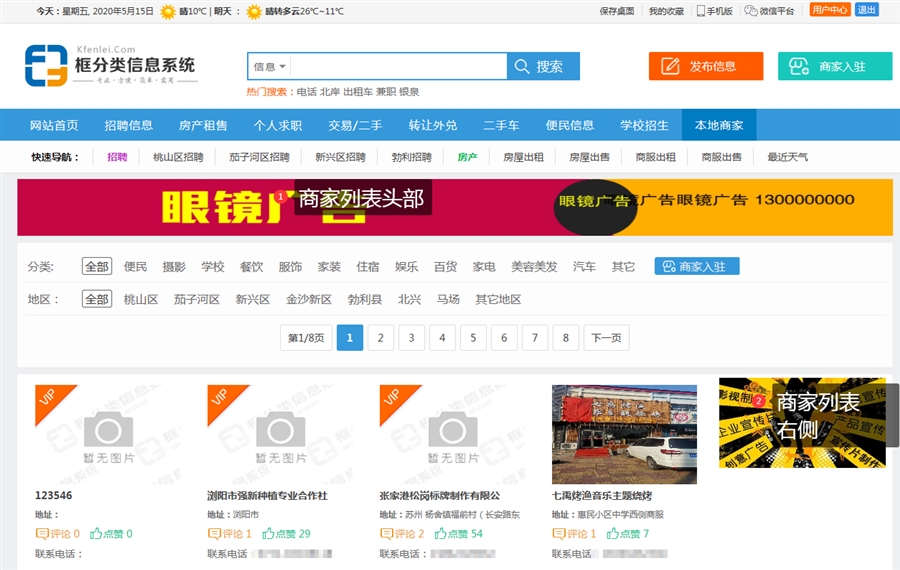900x570 pixels.
Task: Click the orange 发布信息 publish button
Action: point(705,66)
